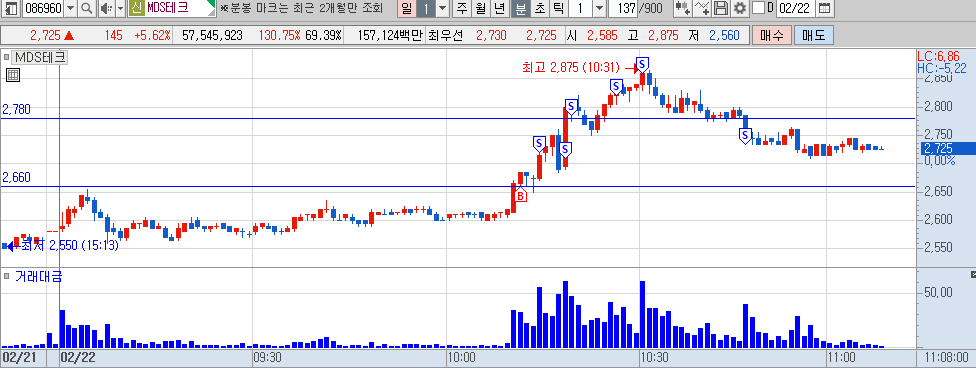Viewport: 976px width, 368px height.
Task: Click the 매도 sell button
Action: click(x=813, y=35)
